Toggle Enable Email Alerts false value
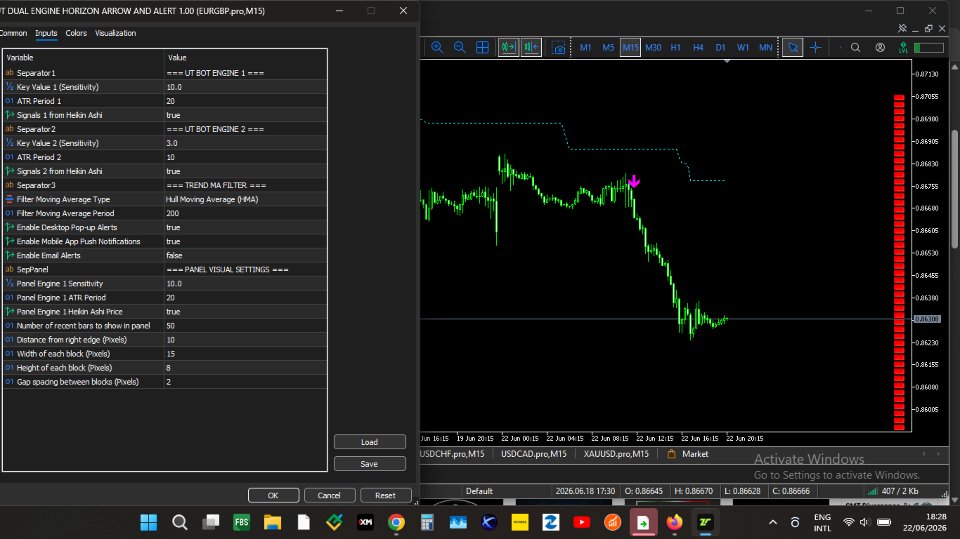The image size is (960, 539). 246,255
